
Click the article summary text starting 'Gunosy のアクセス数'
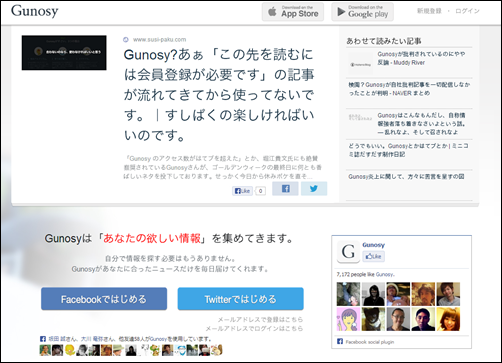click(x=222, y=167)
